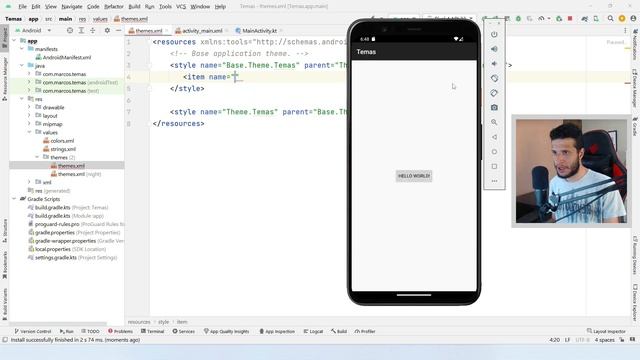This screenshot has width=640, height=360.
Task: Open the Profiler tool window
Action: 365,331
